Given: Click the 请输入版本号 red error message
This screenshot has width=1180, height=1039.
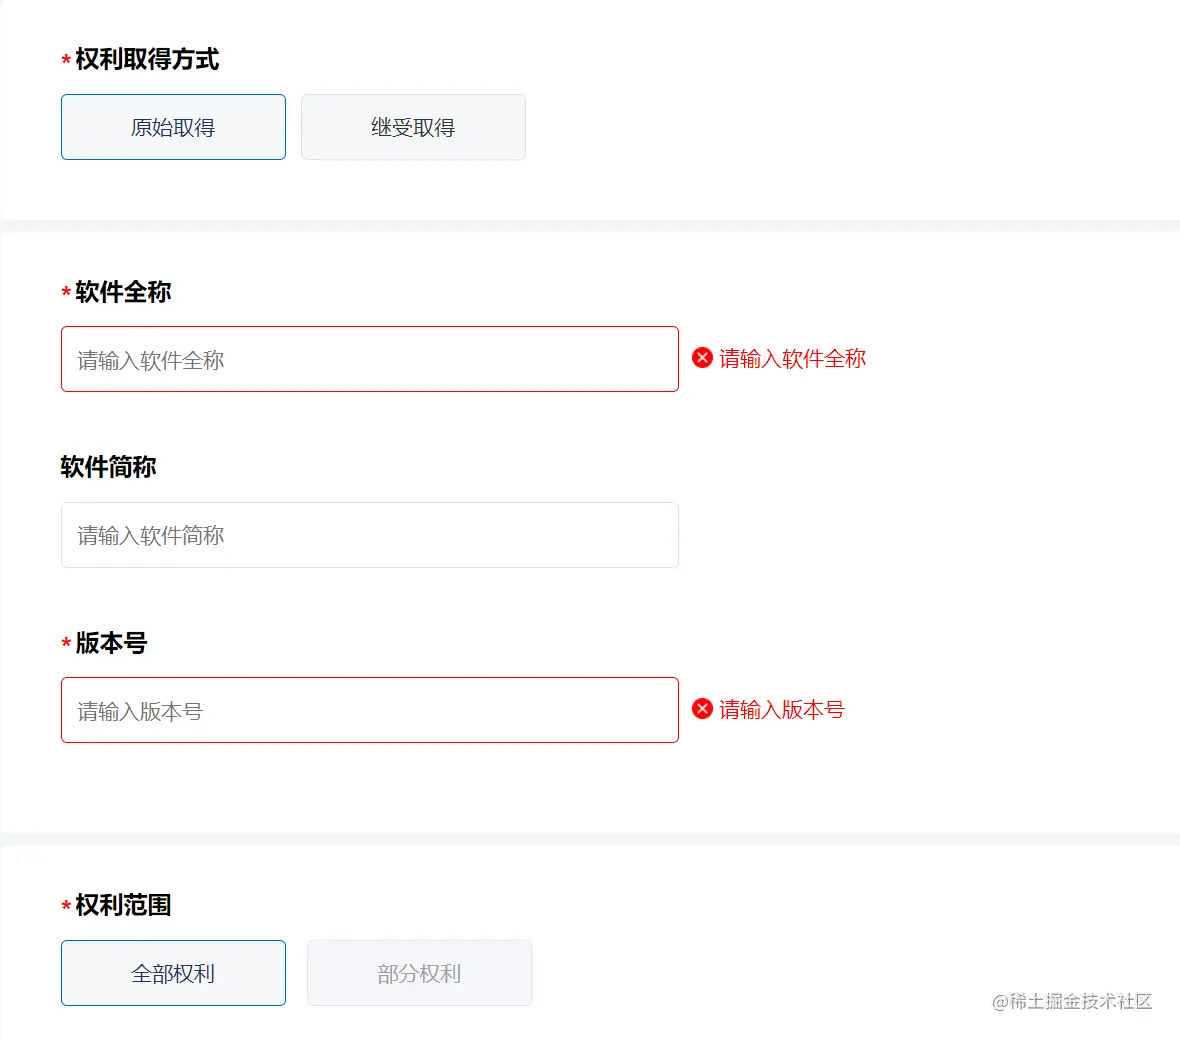Looking at the screenshot, I should [781, 709].
